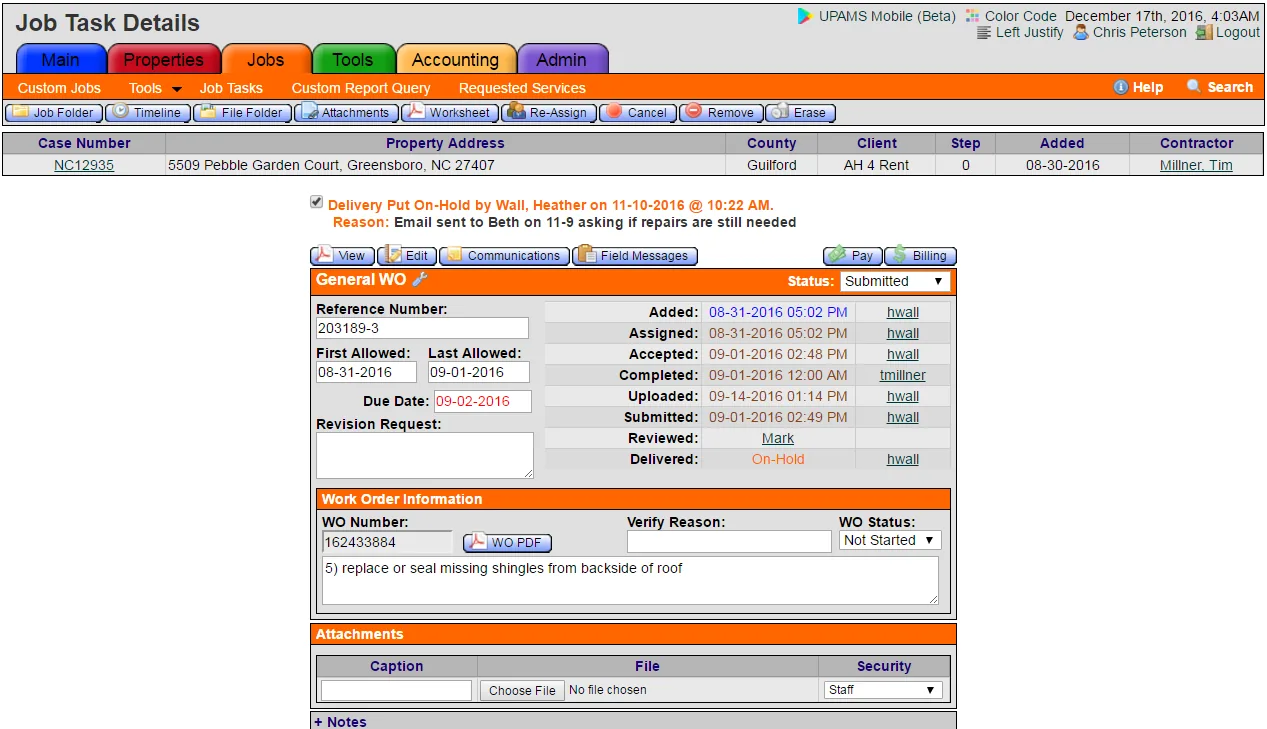Open Job Tasks menu item
This screenshot has height=729, width=1267.
(x=231, y=88)
